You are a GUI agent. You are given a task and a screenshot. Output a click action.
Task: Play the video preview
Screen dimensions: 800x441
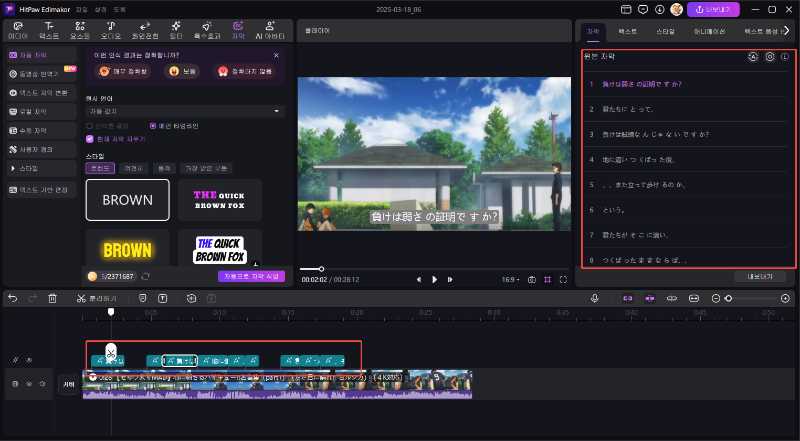click(x=435, y=279)
